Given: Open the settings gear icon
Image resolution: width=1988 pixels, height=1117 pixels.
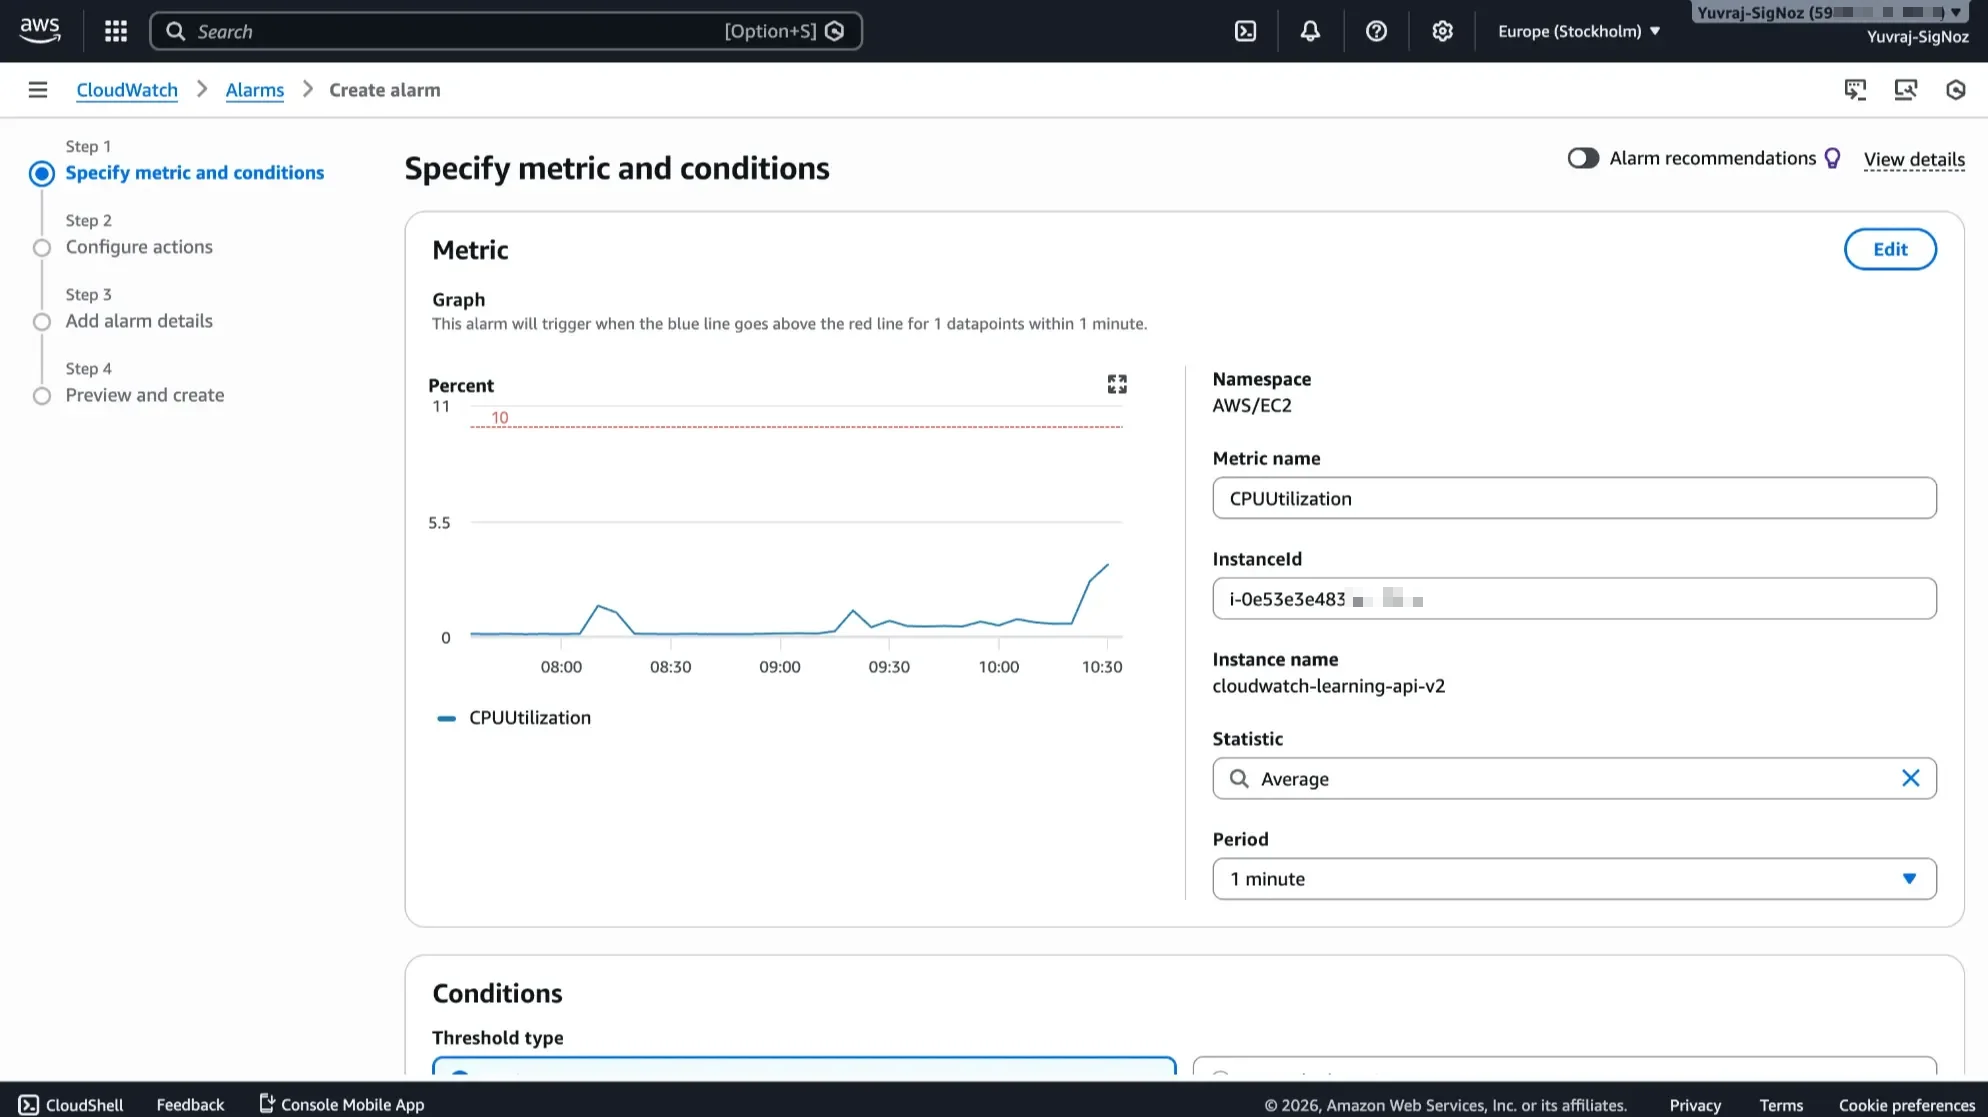Looking at the screenshot, I should [1441, 31].
